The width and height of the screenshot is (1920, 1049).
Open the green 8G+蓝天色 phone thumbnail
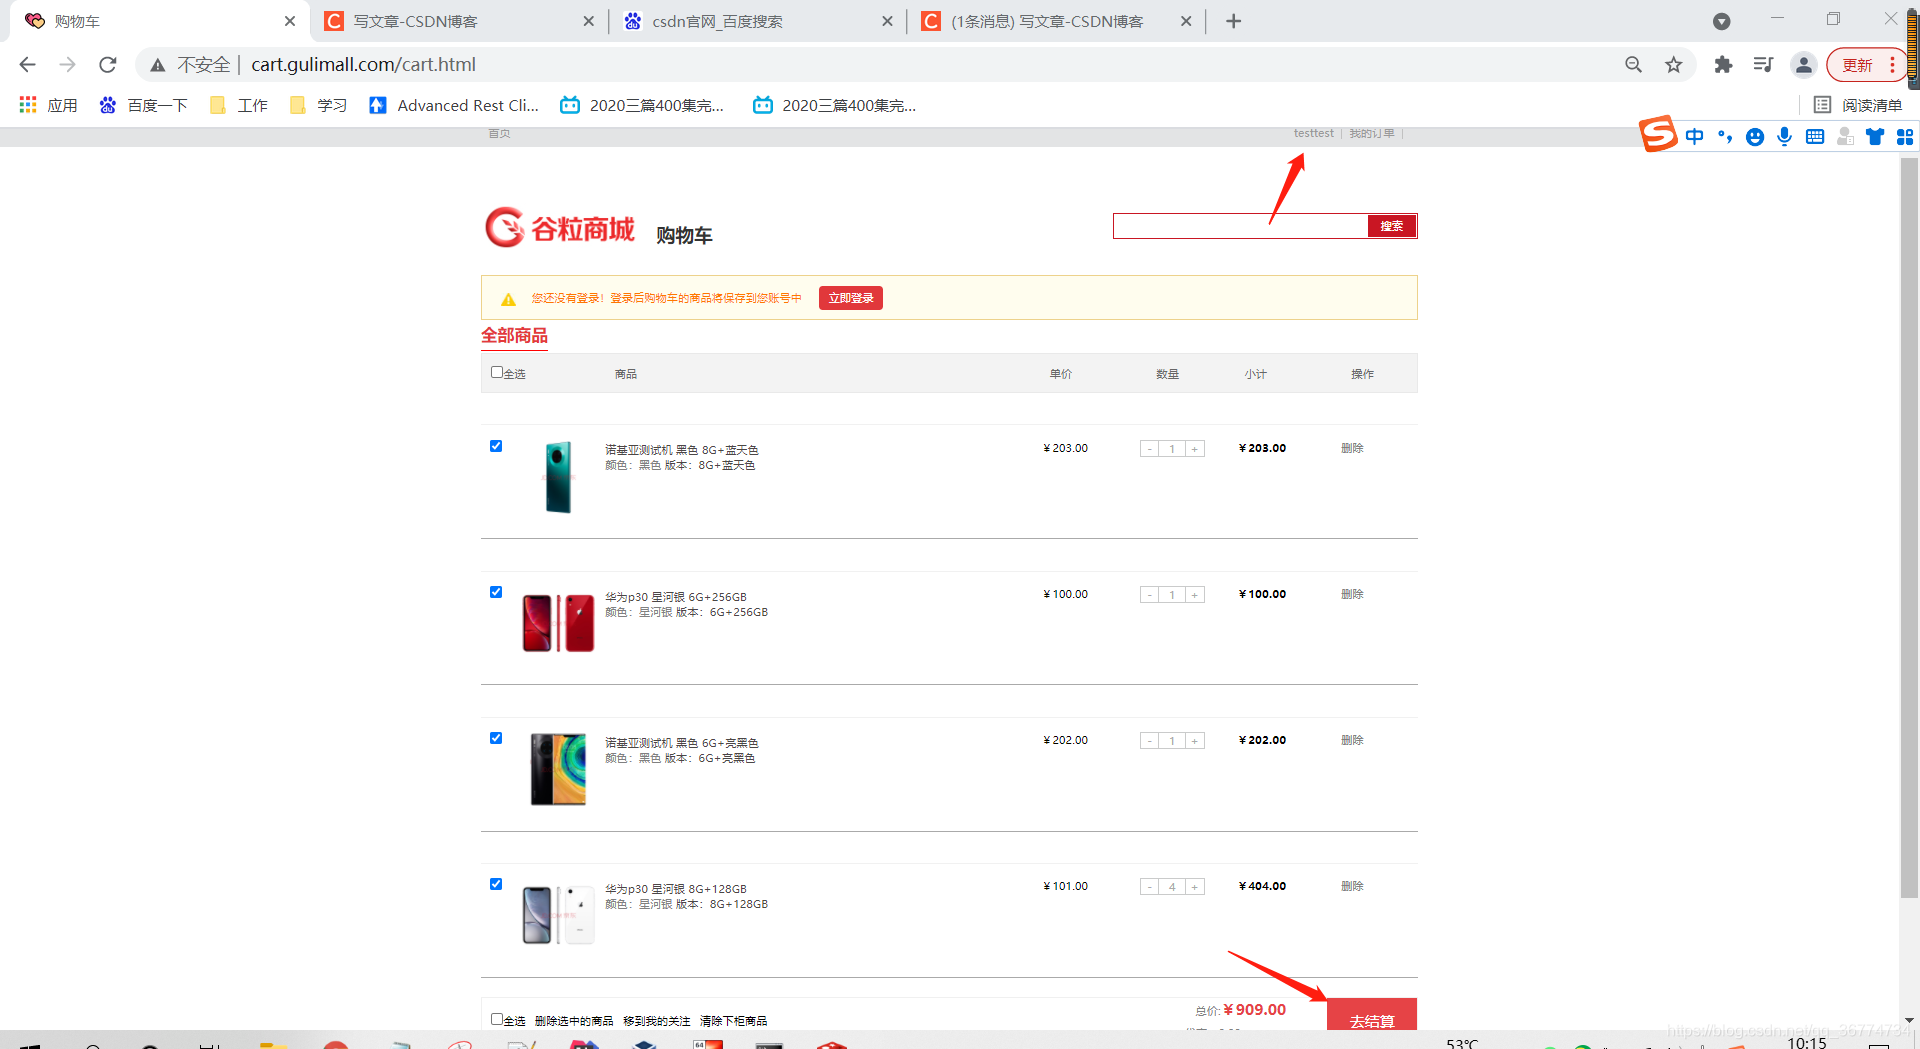click(x=559, y=477)
